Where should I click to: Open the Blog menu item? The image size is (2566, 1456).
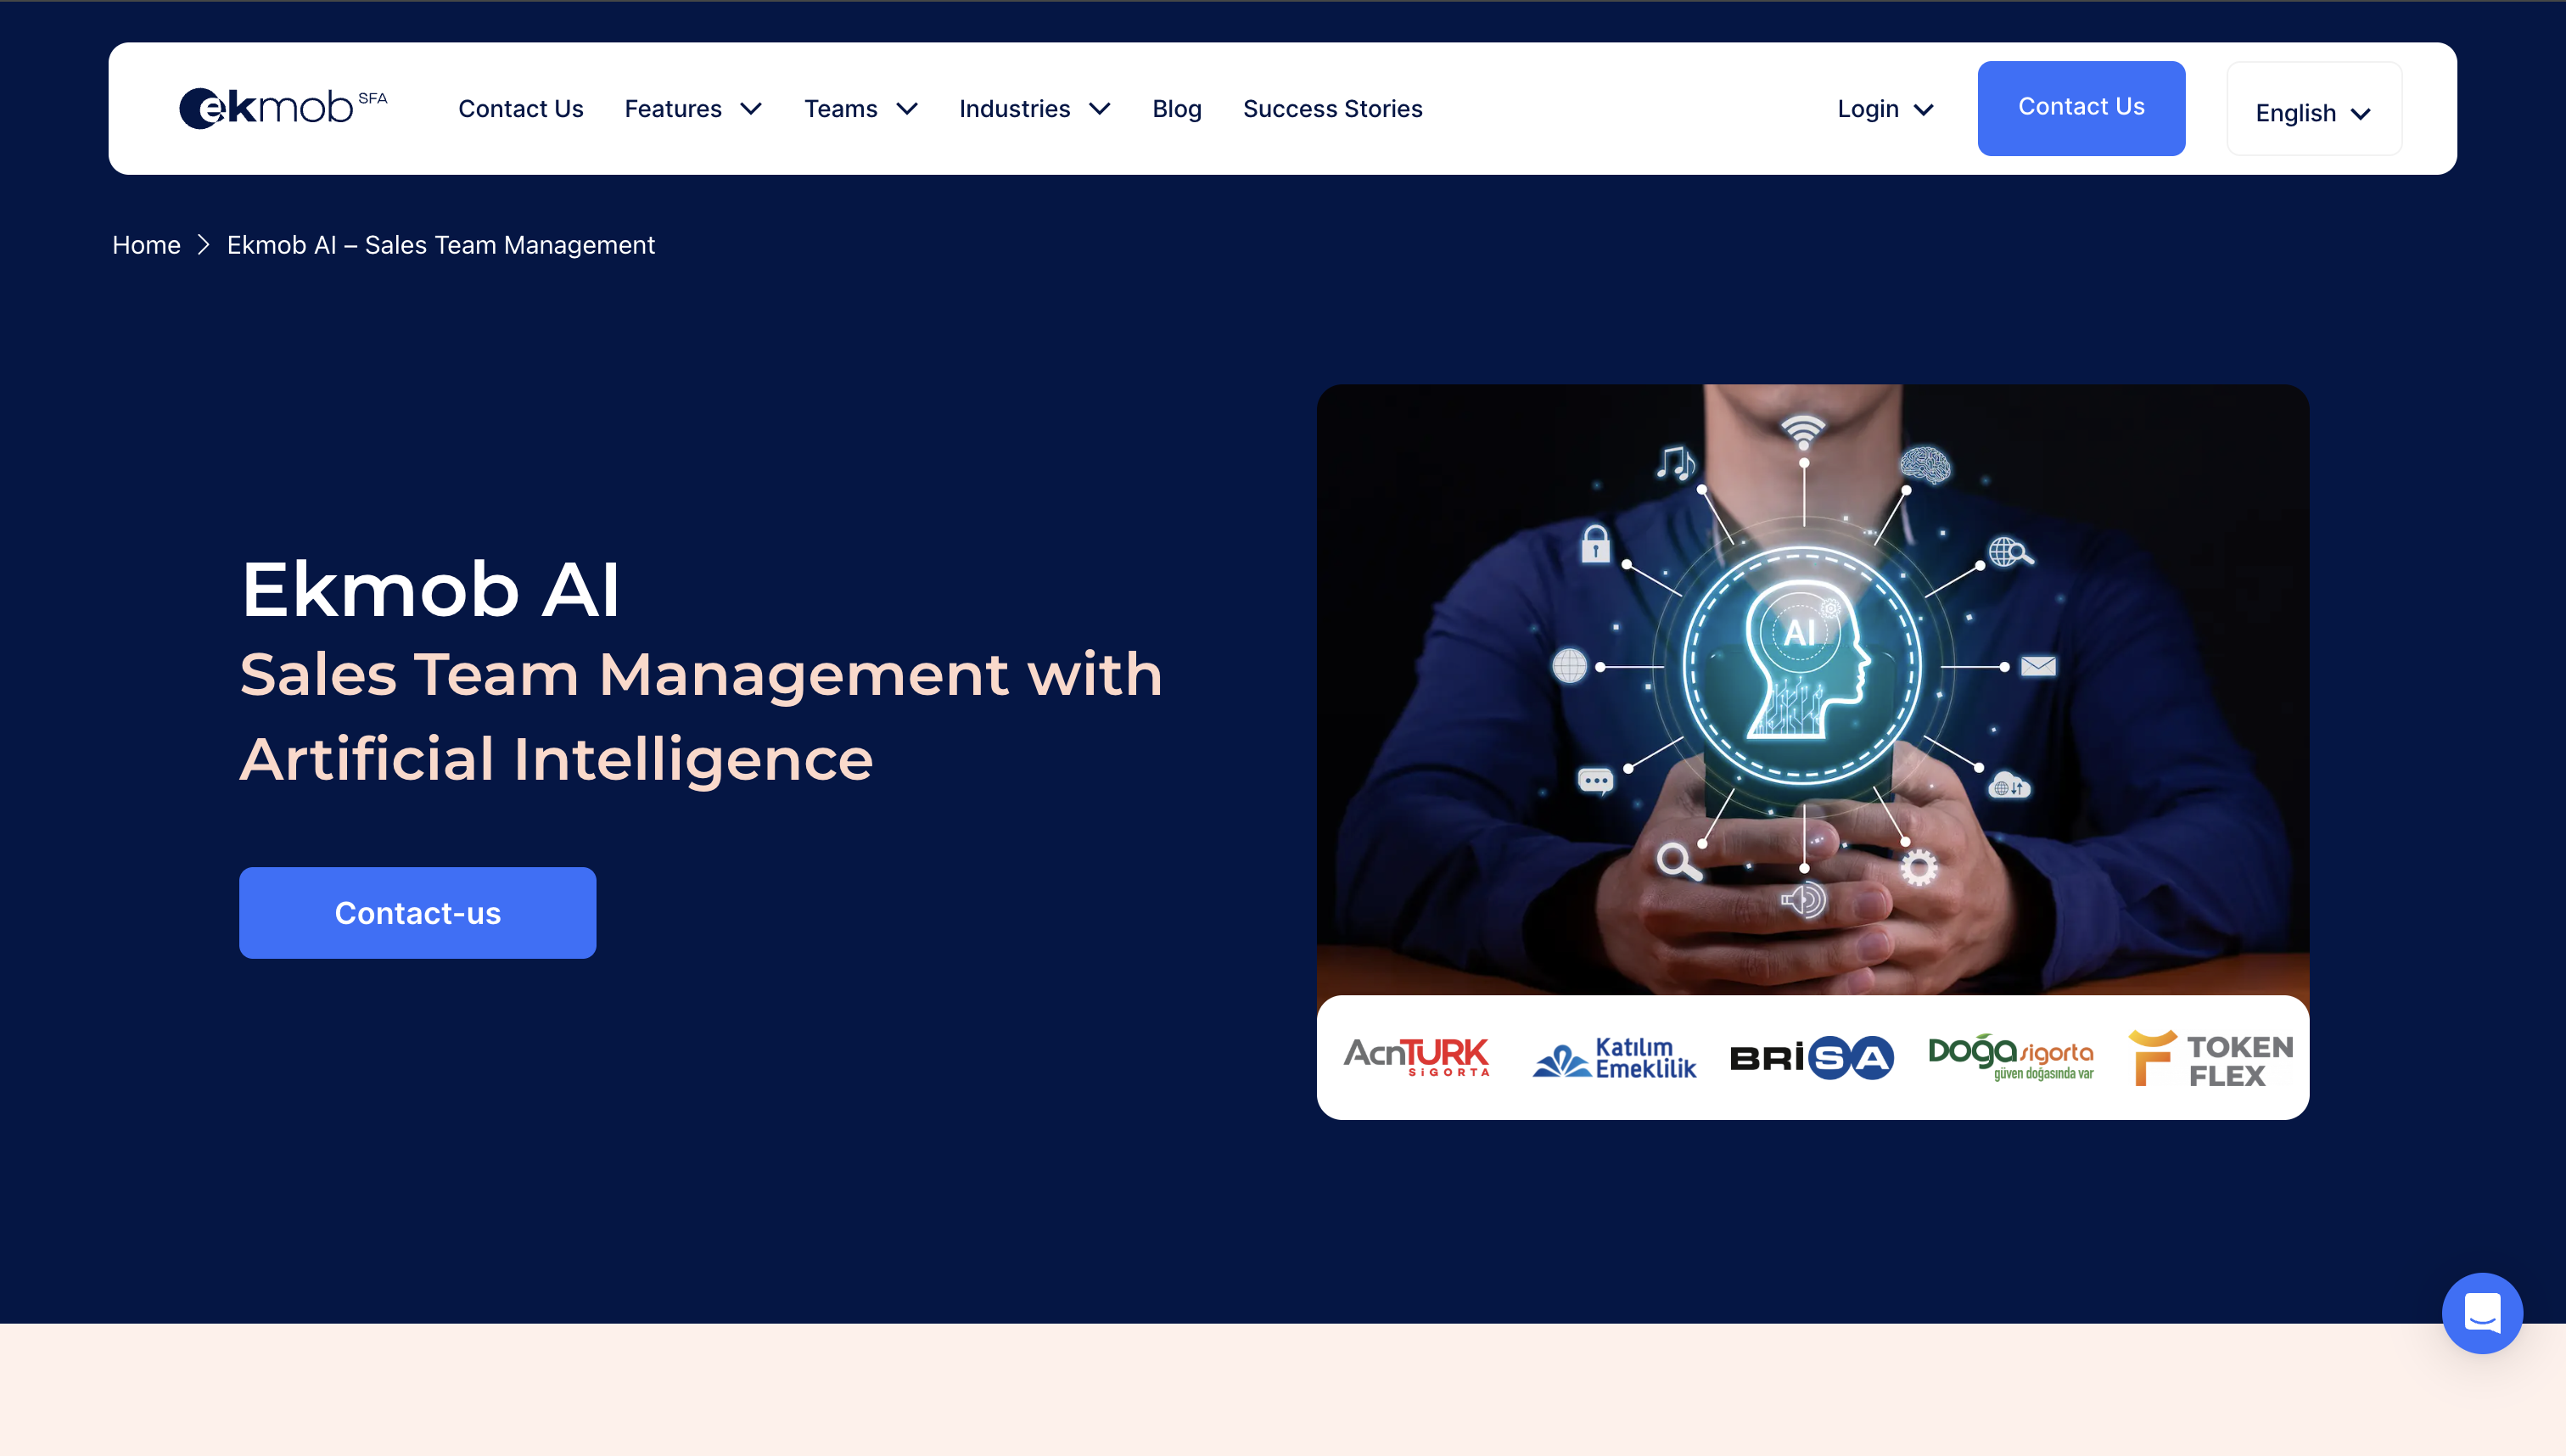(x=1176, y=108)
